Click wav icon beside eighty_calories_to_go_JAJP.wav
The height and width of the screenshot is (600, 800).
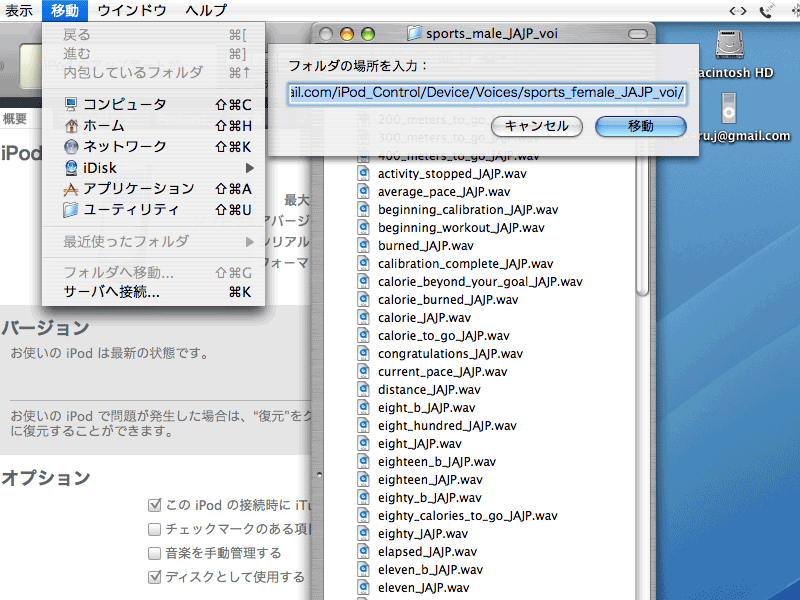[363, 515]
